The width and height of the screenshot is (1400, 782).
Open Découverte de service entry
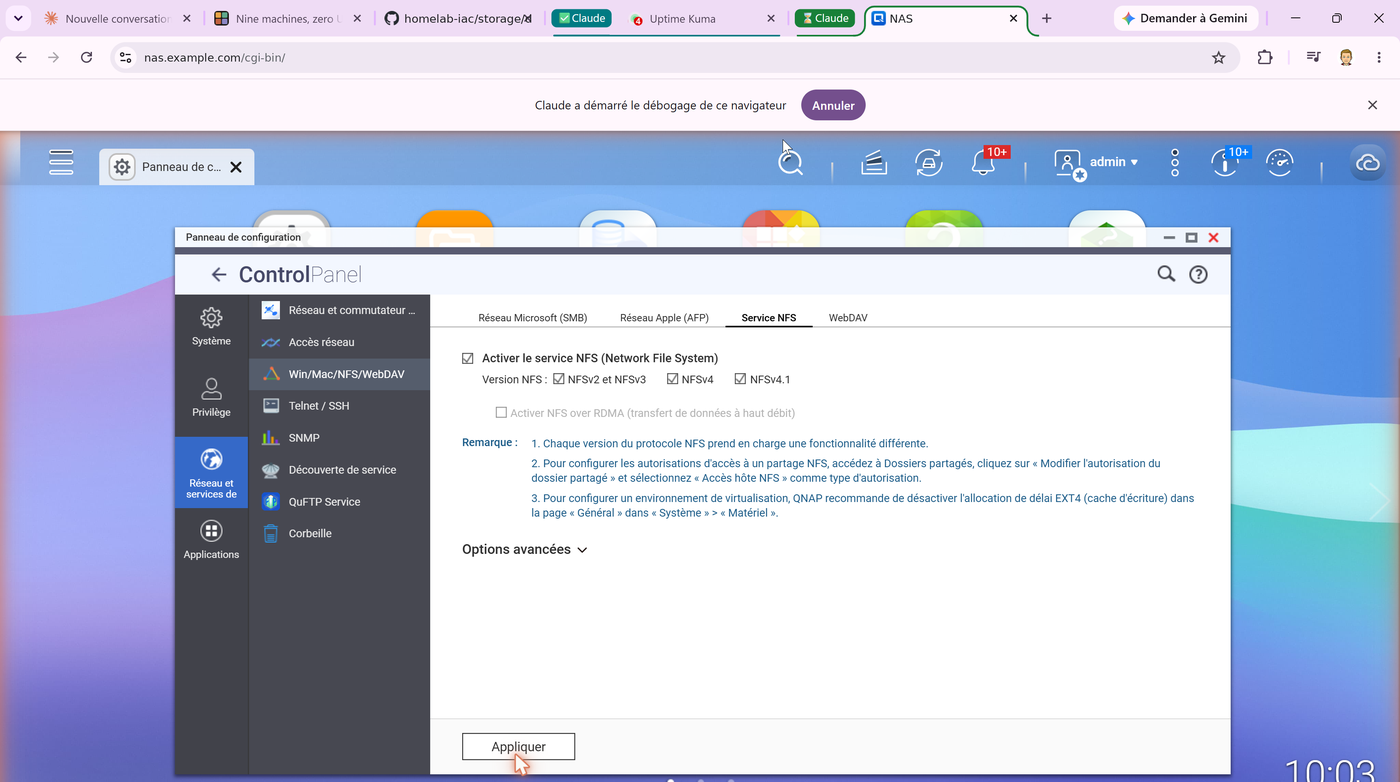[x=339, y=470]
